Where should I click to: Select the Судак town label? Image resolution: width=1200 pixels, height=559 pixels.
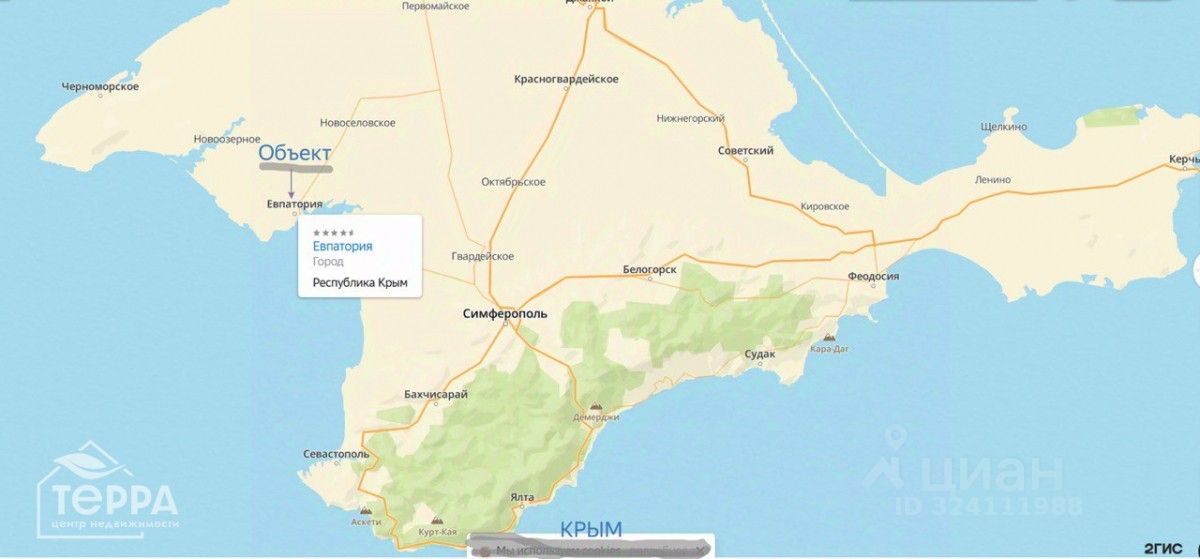(761, 355)
